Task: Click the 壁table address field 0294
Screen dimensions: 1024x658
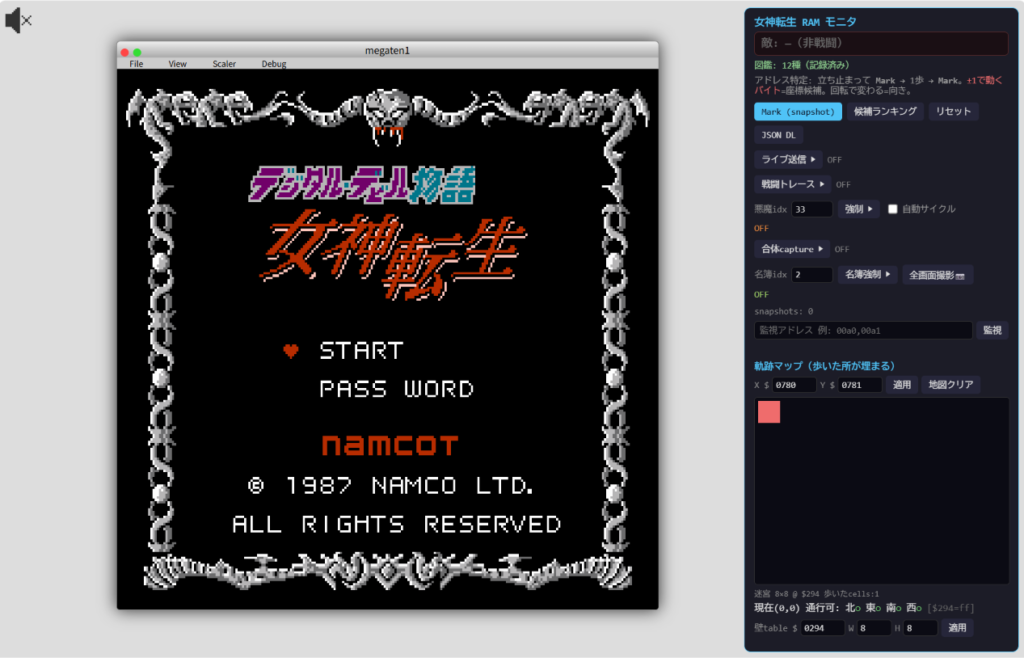Action: click(822, 628)
